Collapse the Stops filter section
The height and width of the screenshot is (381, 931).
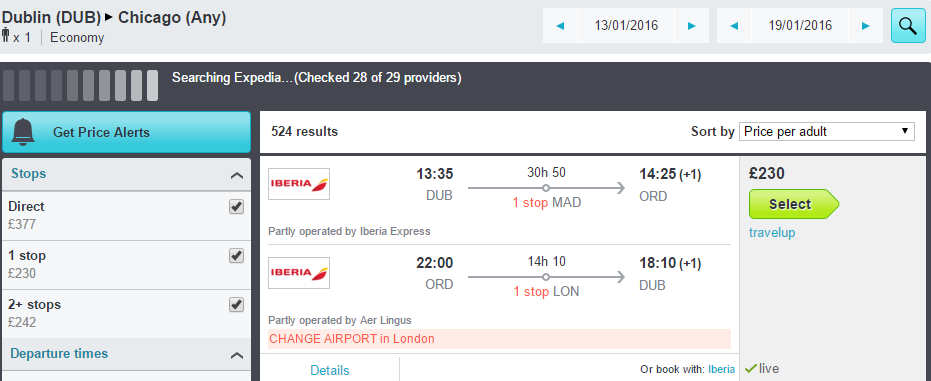[236, 175]
